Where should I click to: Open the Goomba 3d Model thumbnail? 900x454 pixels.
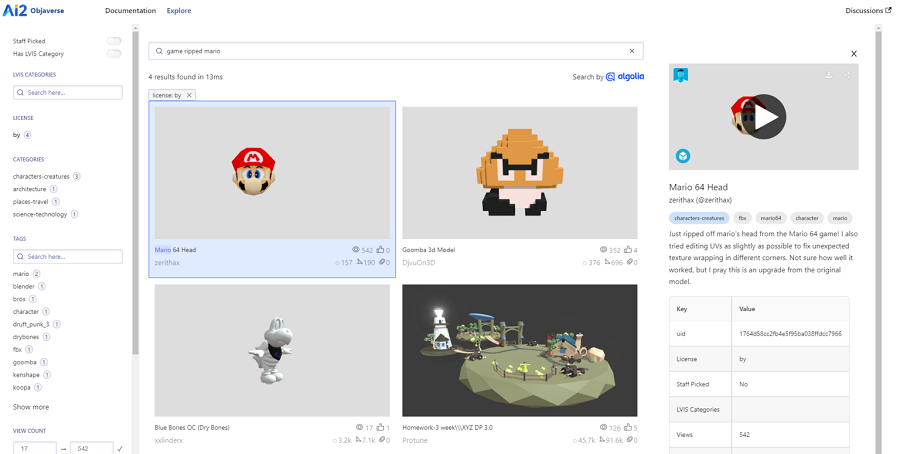tap(519, 173)
